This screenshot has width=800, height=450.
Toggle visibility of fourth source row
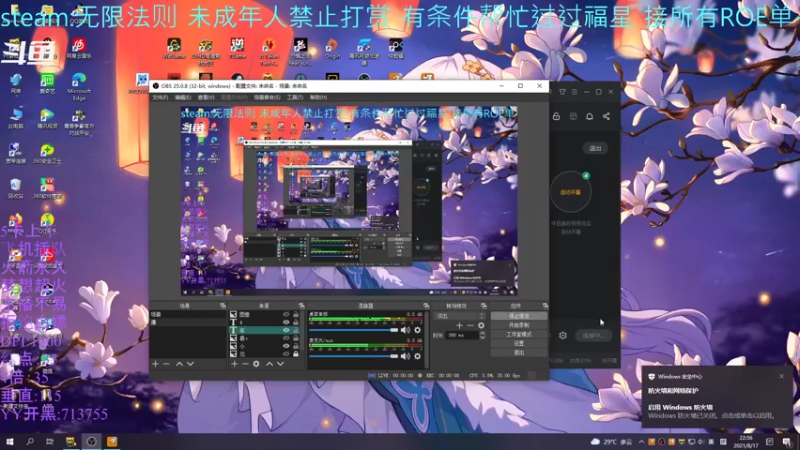pyautogui.click(x=286, y=338)
